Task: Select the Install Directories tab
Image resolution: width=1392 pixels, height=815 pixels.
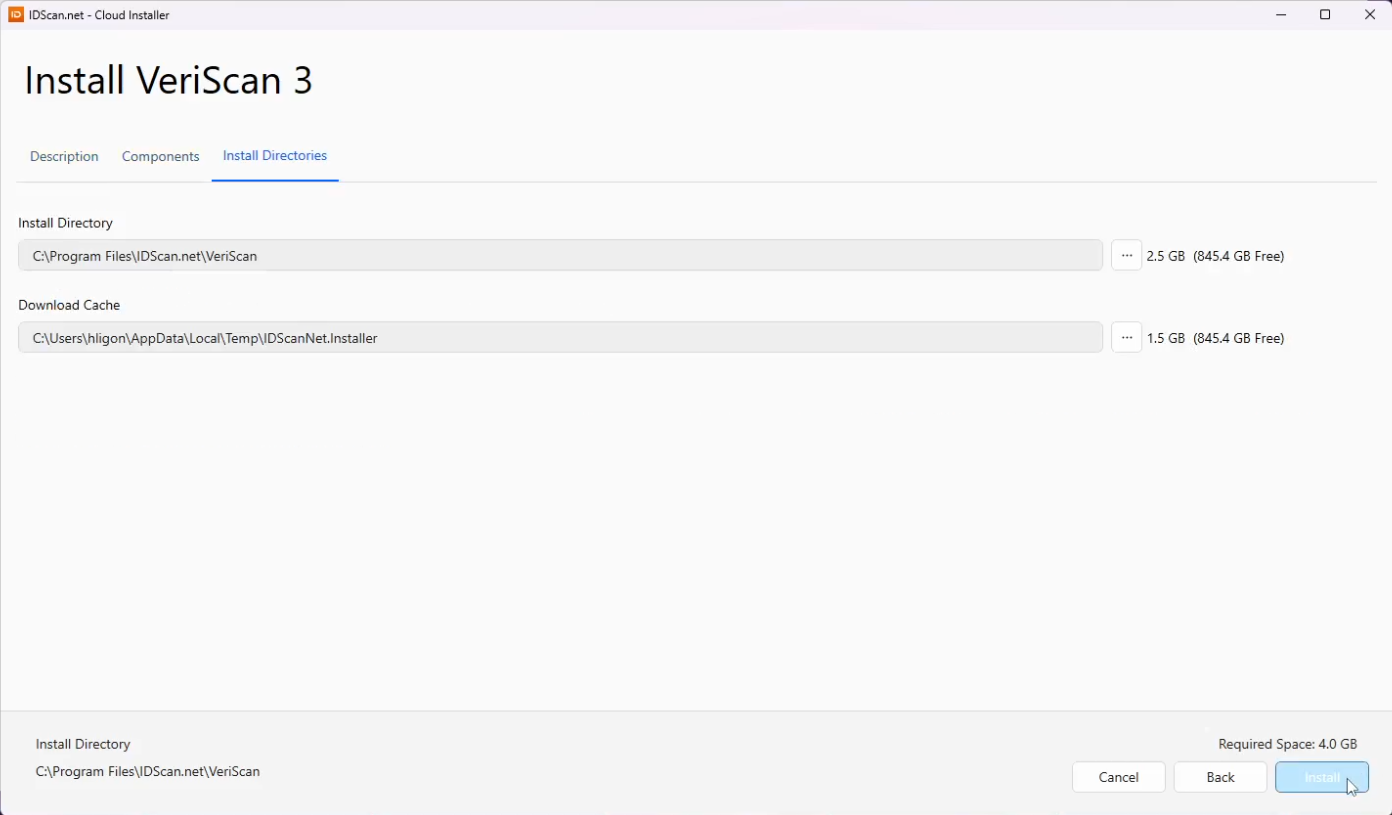Action: point(275,156)
